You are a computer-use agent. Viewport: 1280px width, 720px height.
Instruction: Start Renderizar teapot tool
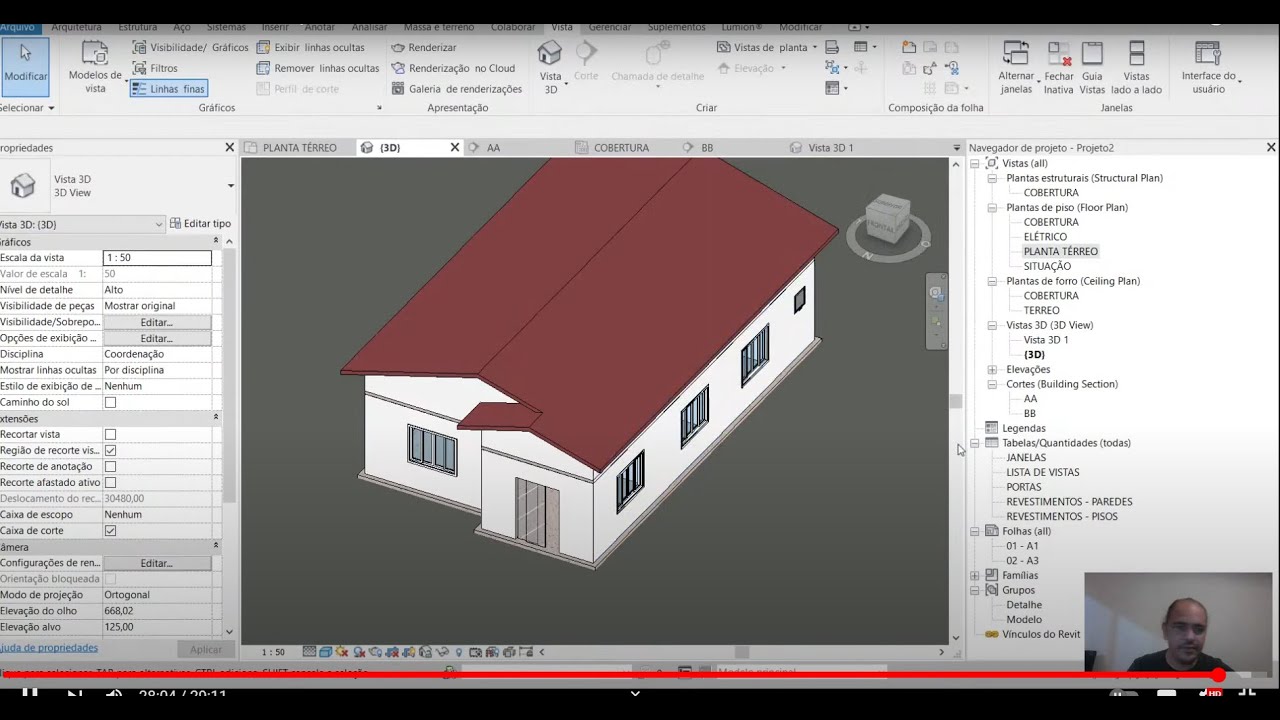coord(424,47)
